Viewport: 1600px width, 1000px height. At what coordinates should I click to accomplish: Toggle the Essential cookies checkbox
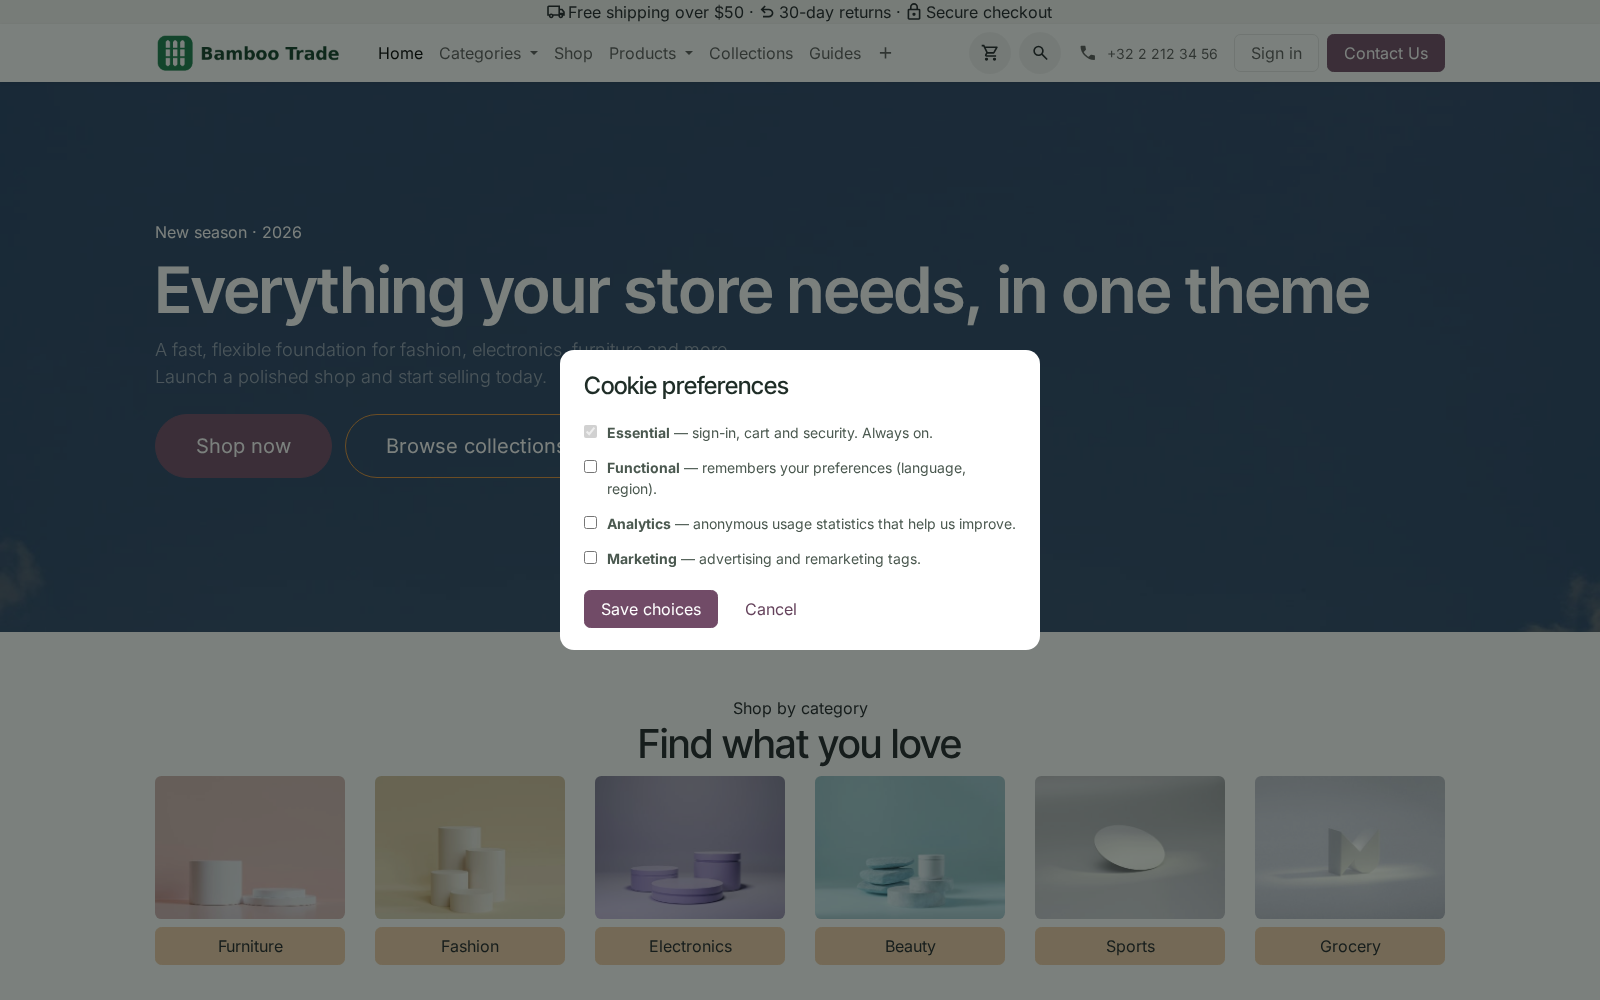tap(590, 432)
